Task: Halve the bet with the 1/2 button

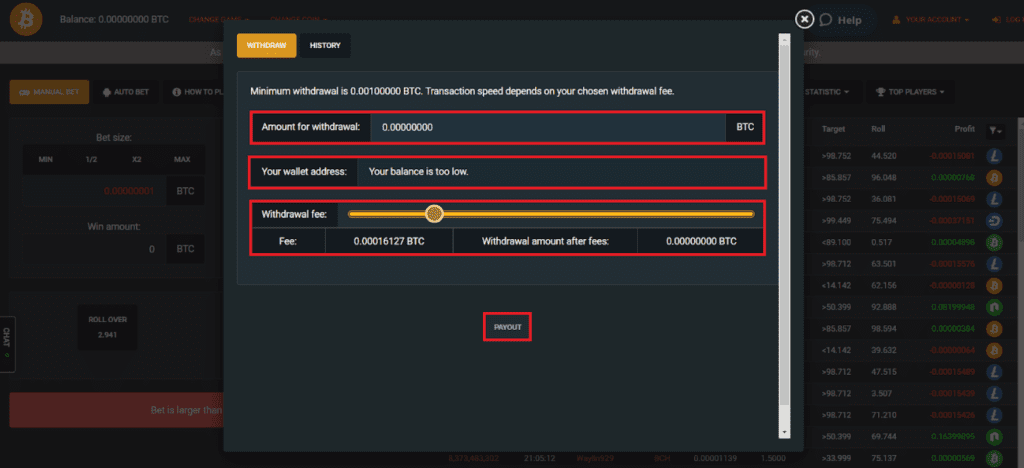Action: 91,159
